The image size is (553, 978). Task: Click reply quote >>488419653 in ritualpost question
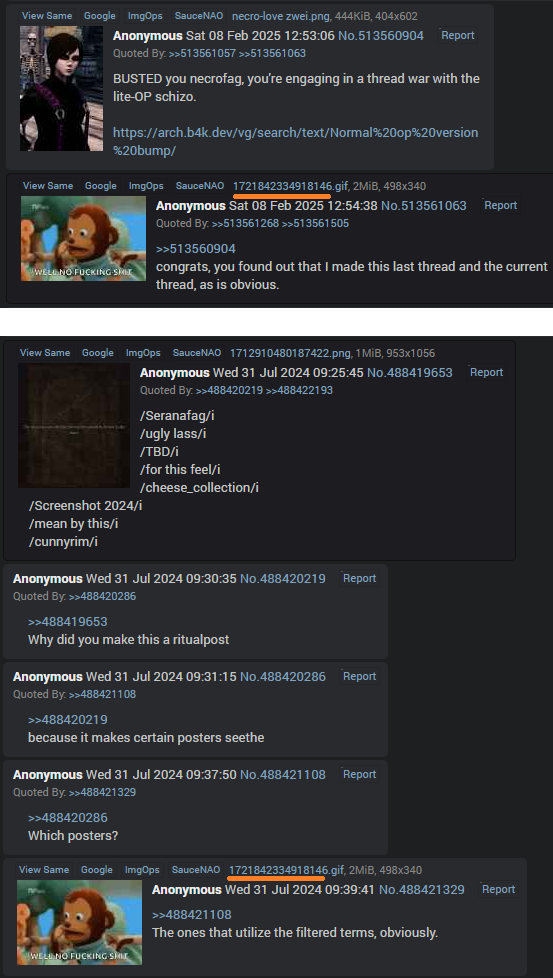click(68, 622)
